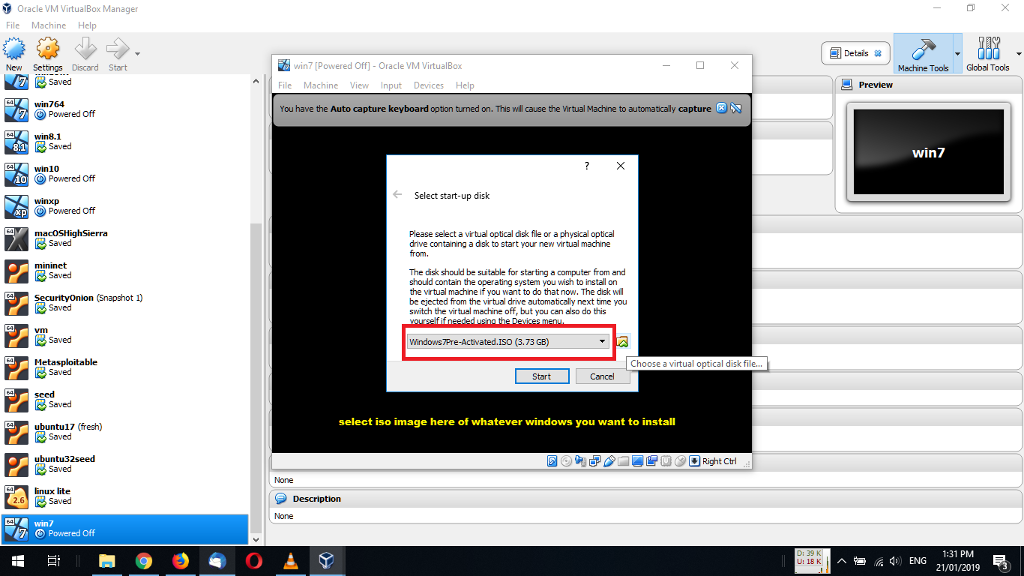The image size is (1024, 576).
Task: Select the Metasploitable virtual machine
Action: tap(124, 367)
